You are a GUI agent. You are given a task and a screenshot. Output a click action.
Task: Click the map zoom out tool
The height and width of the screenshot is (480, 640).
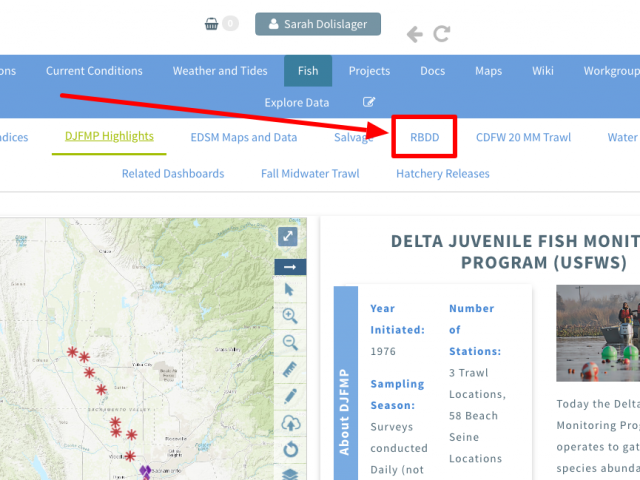point(290,342)
